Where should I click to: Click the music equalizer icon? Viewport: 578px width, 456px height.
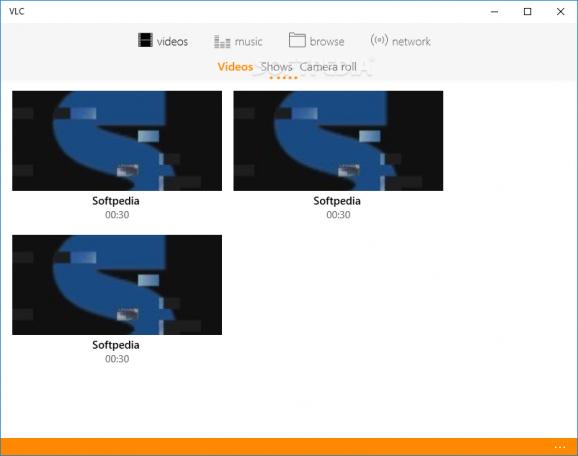coord(222,41)
